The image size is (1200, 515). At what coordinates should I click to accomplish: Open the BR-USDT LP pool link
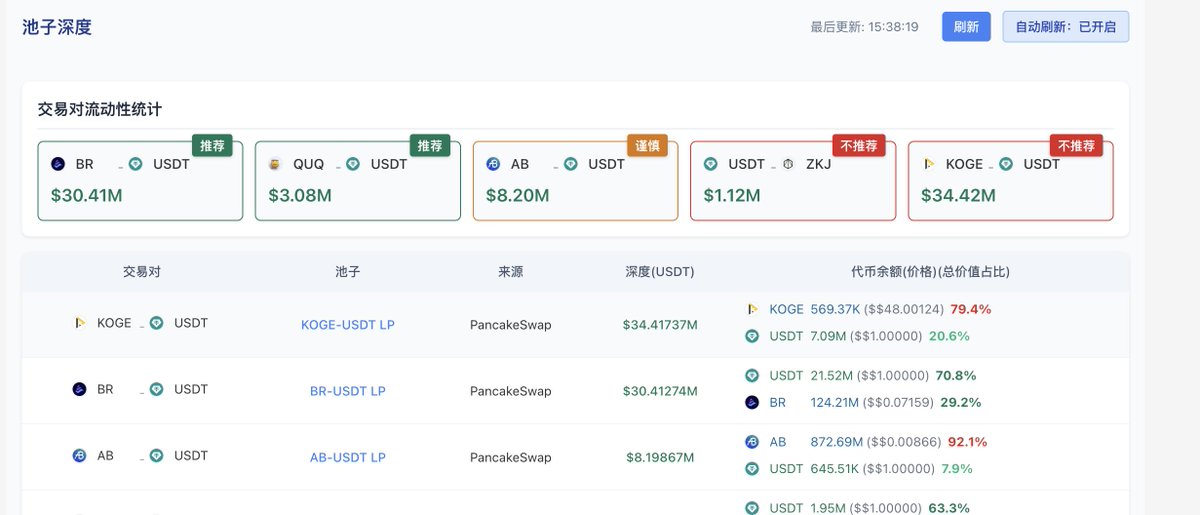(348, 391)
